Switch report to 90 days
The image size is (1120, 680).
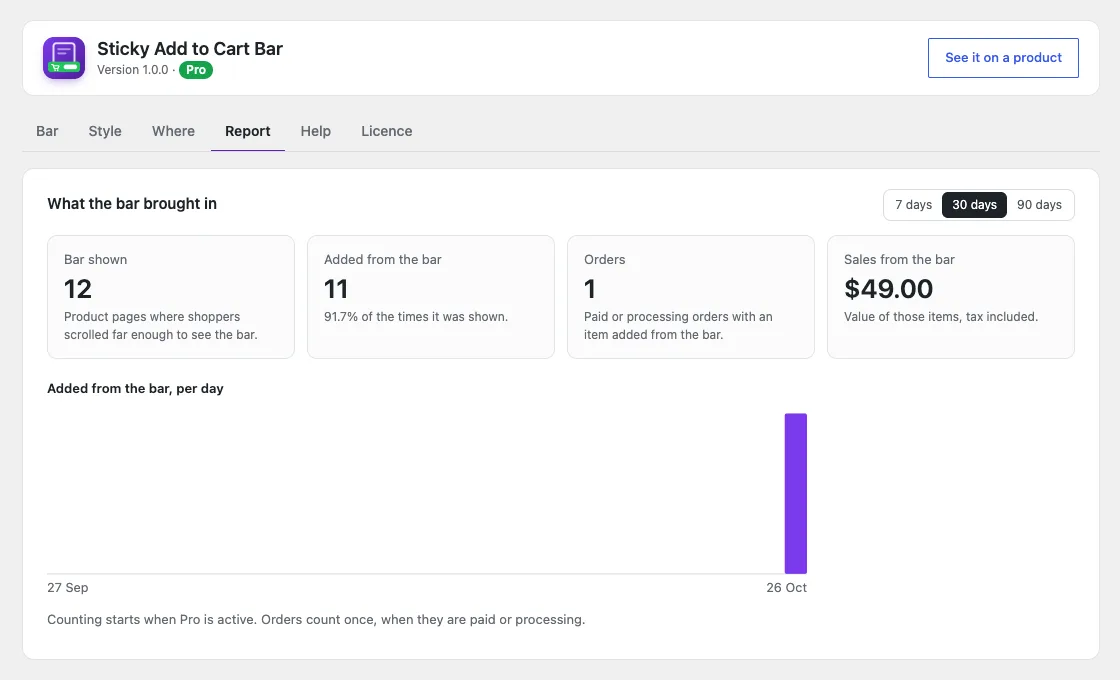click(x=1039, y=205)
